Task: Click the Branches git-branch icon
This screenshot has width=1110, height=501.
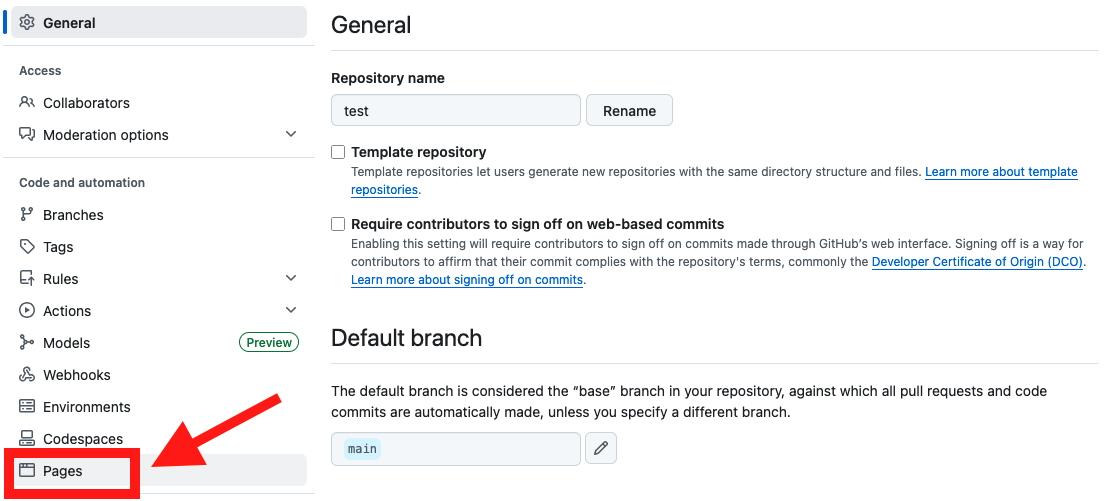Action: click(x=27, y=215)
